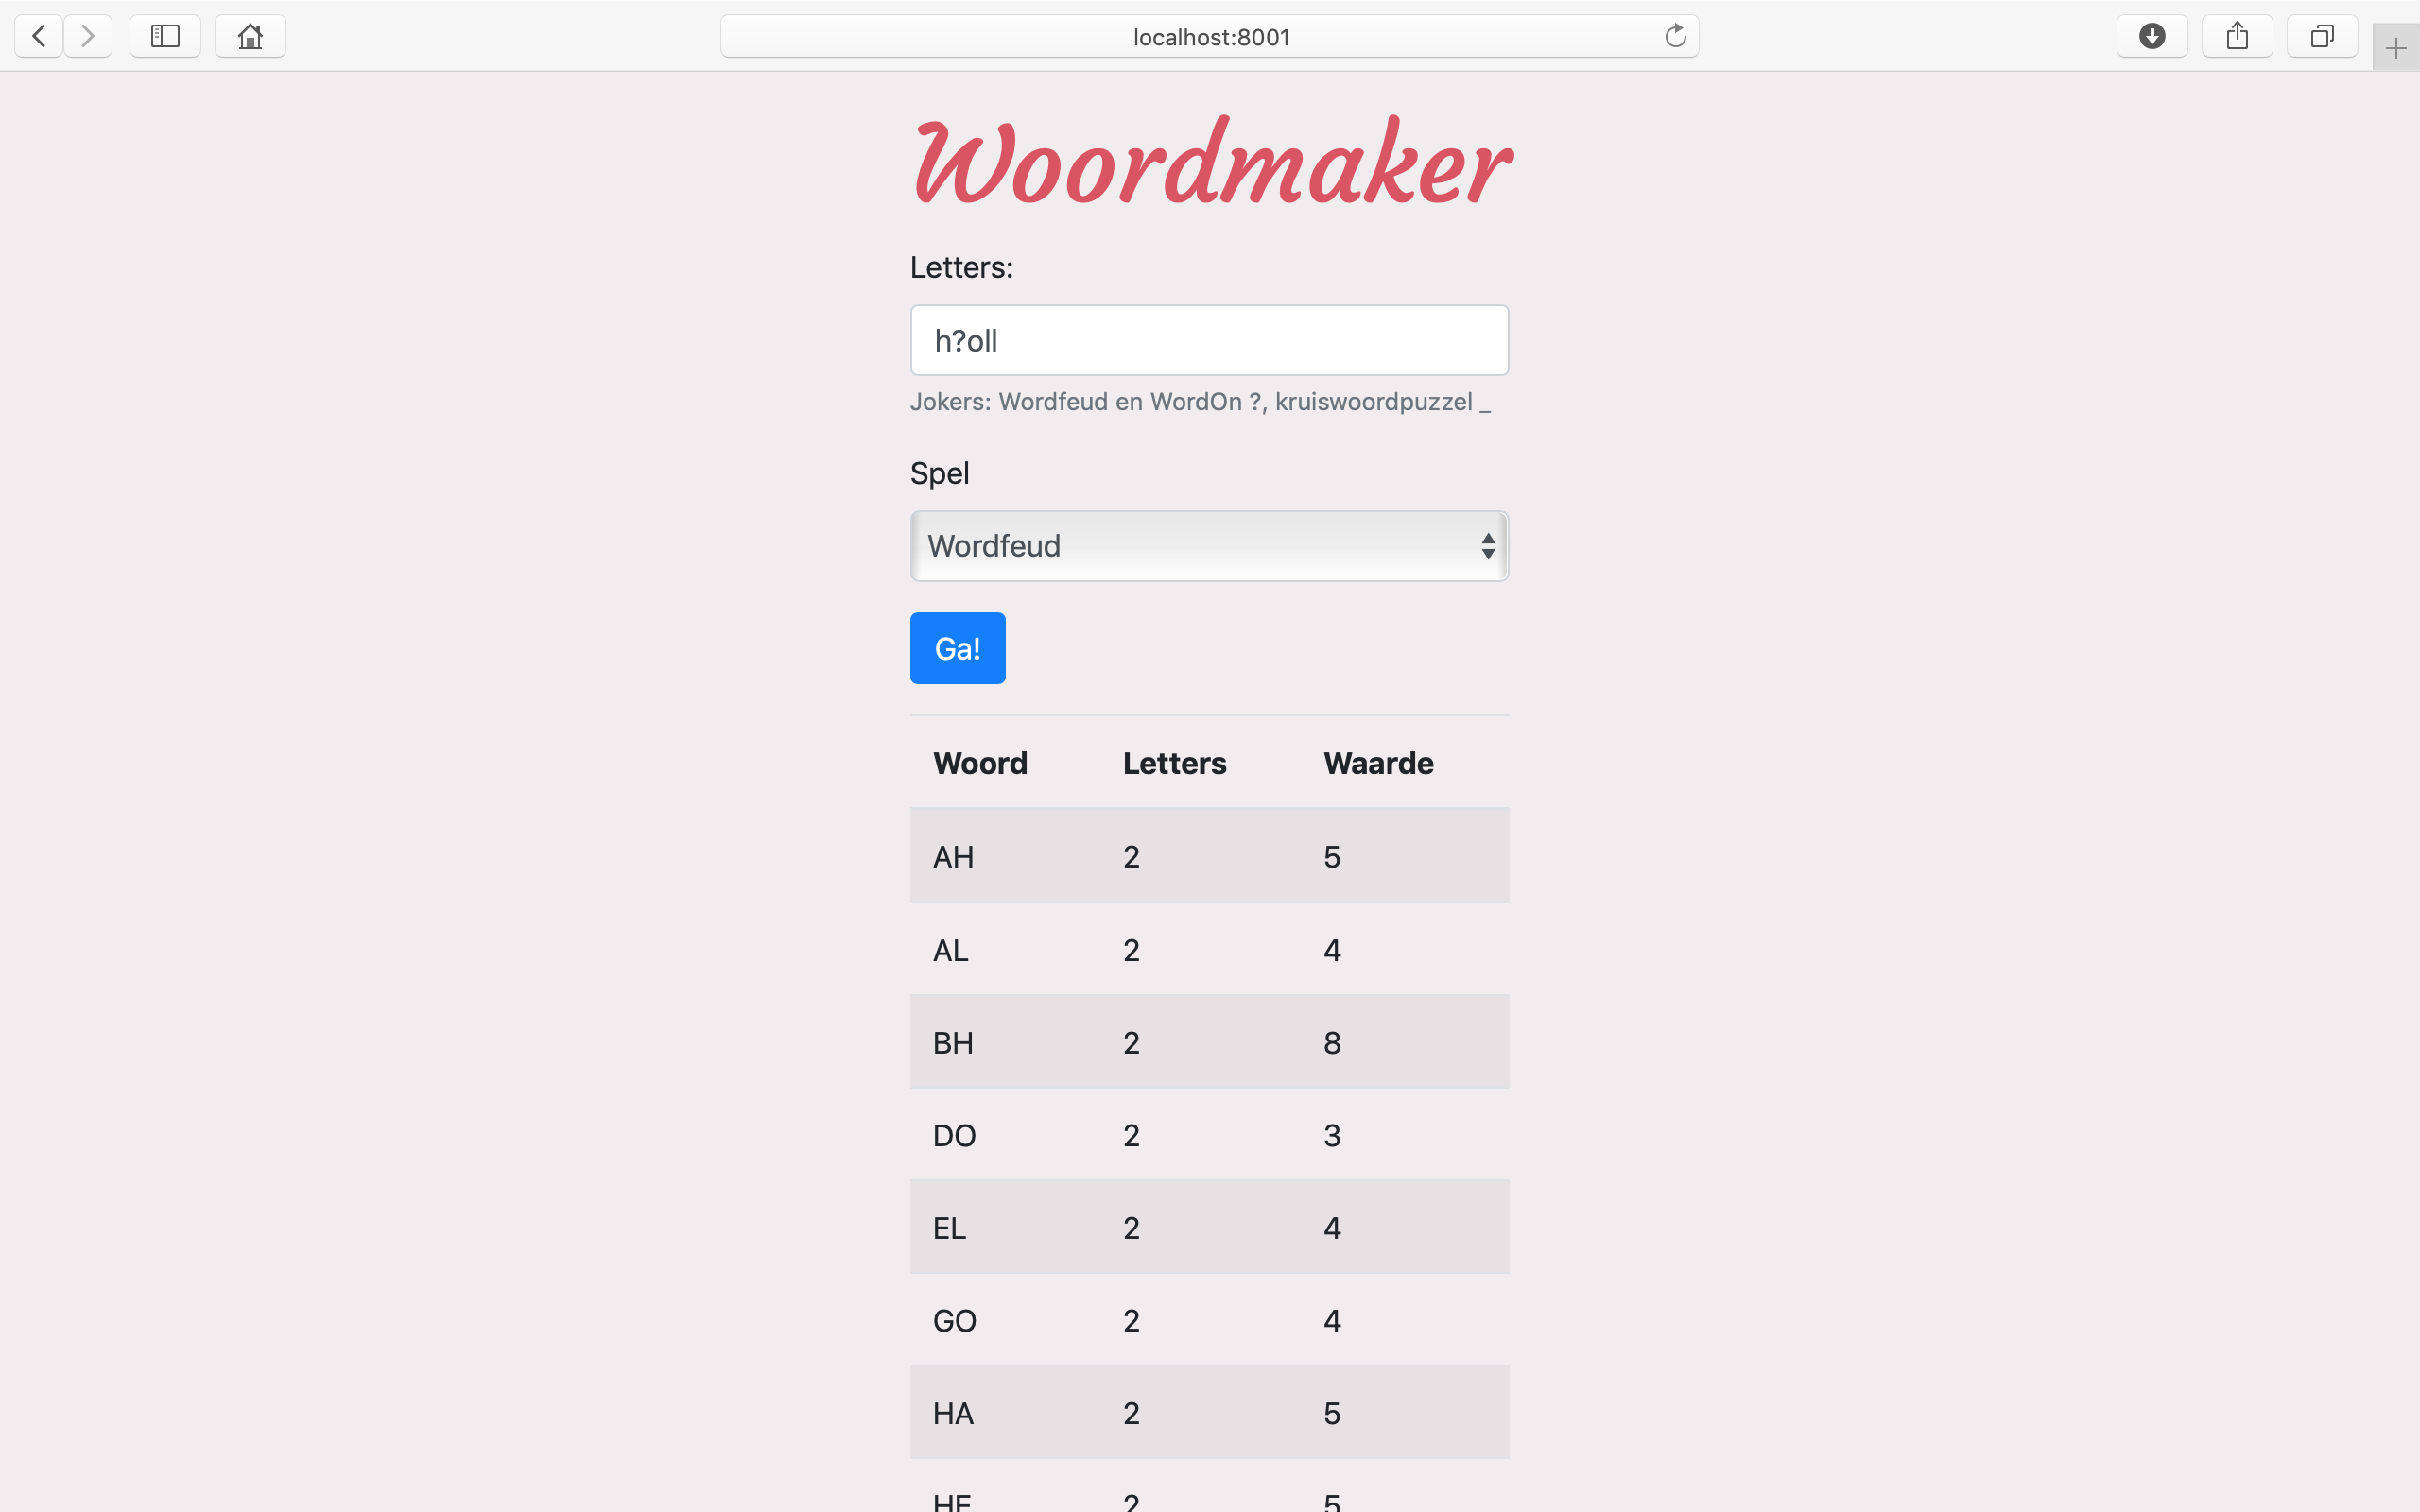
Task: Click the Letters column header in table
Action: [x=1174, y=763]
